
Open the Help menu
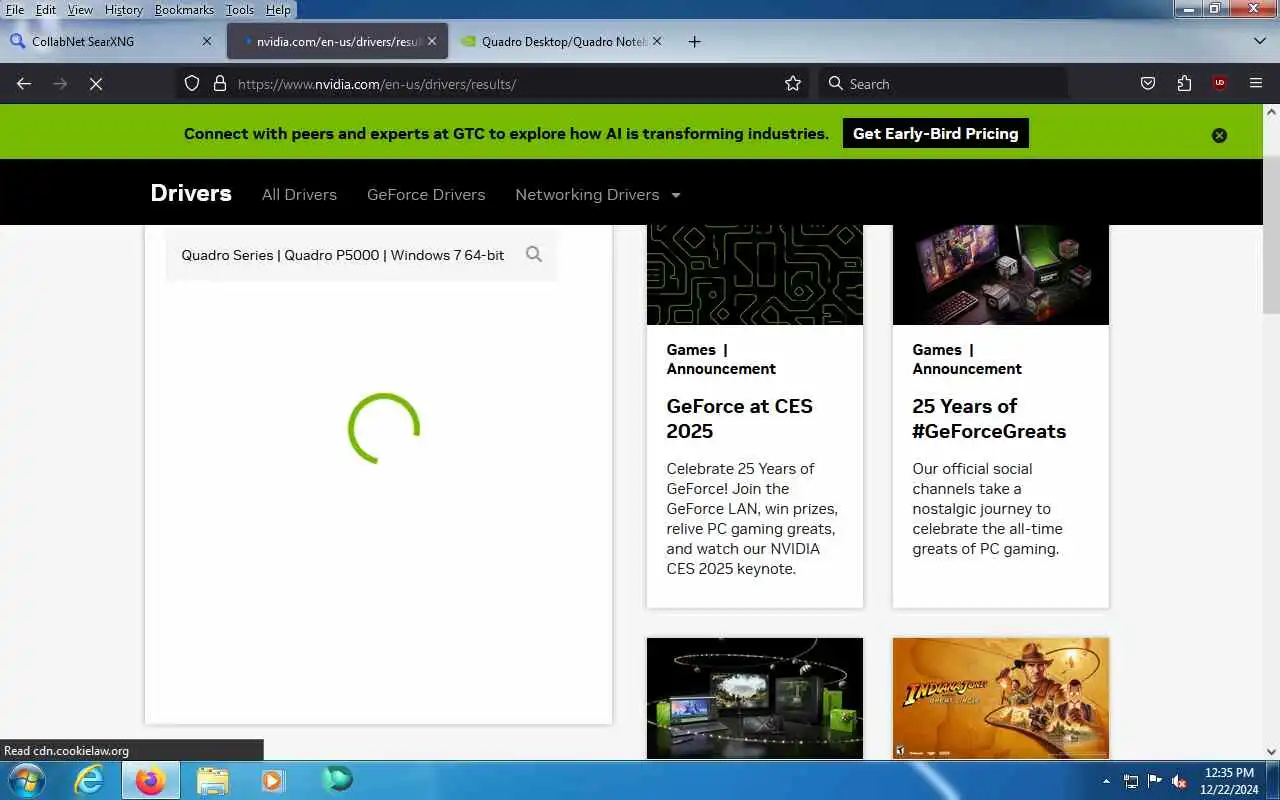click(278, 9)
